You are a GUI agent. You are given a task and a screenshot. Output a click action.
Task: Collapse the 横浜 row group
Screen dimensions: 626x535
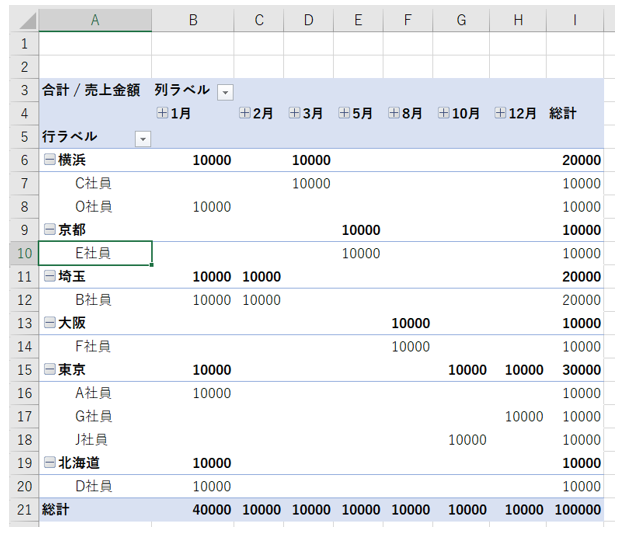coord(49,160)
